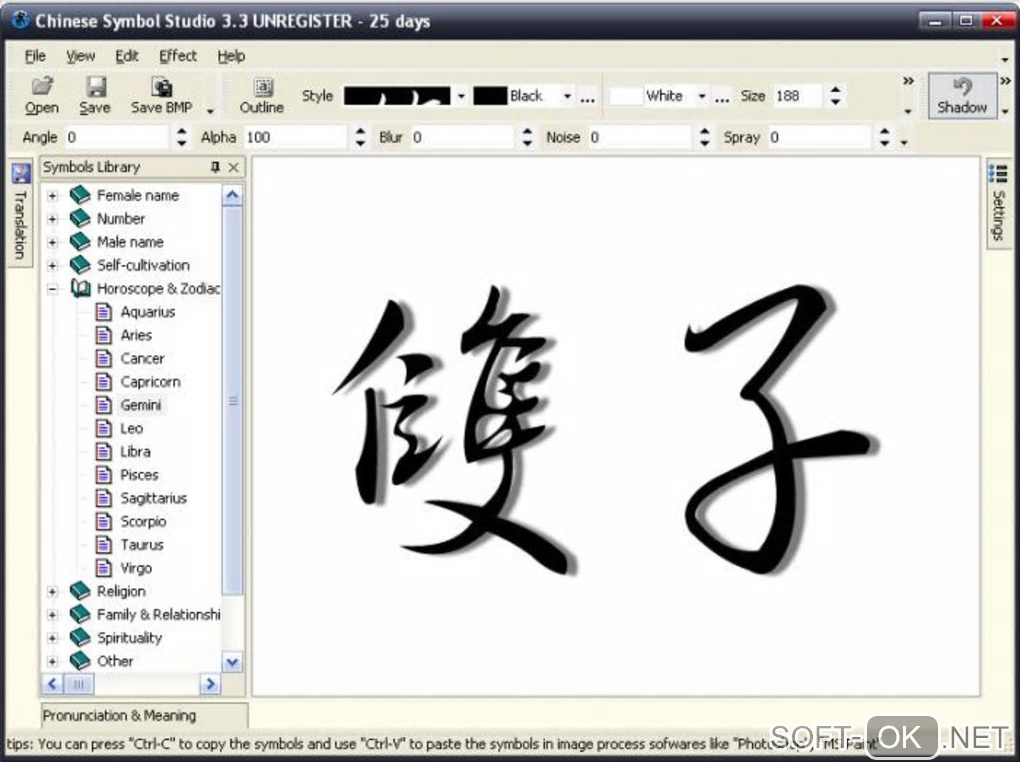Close the Symbols Library panel
This screenshot has width=1020, height=762.
coord(234,167)
